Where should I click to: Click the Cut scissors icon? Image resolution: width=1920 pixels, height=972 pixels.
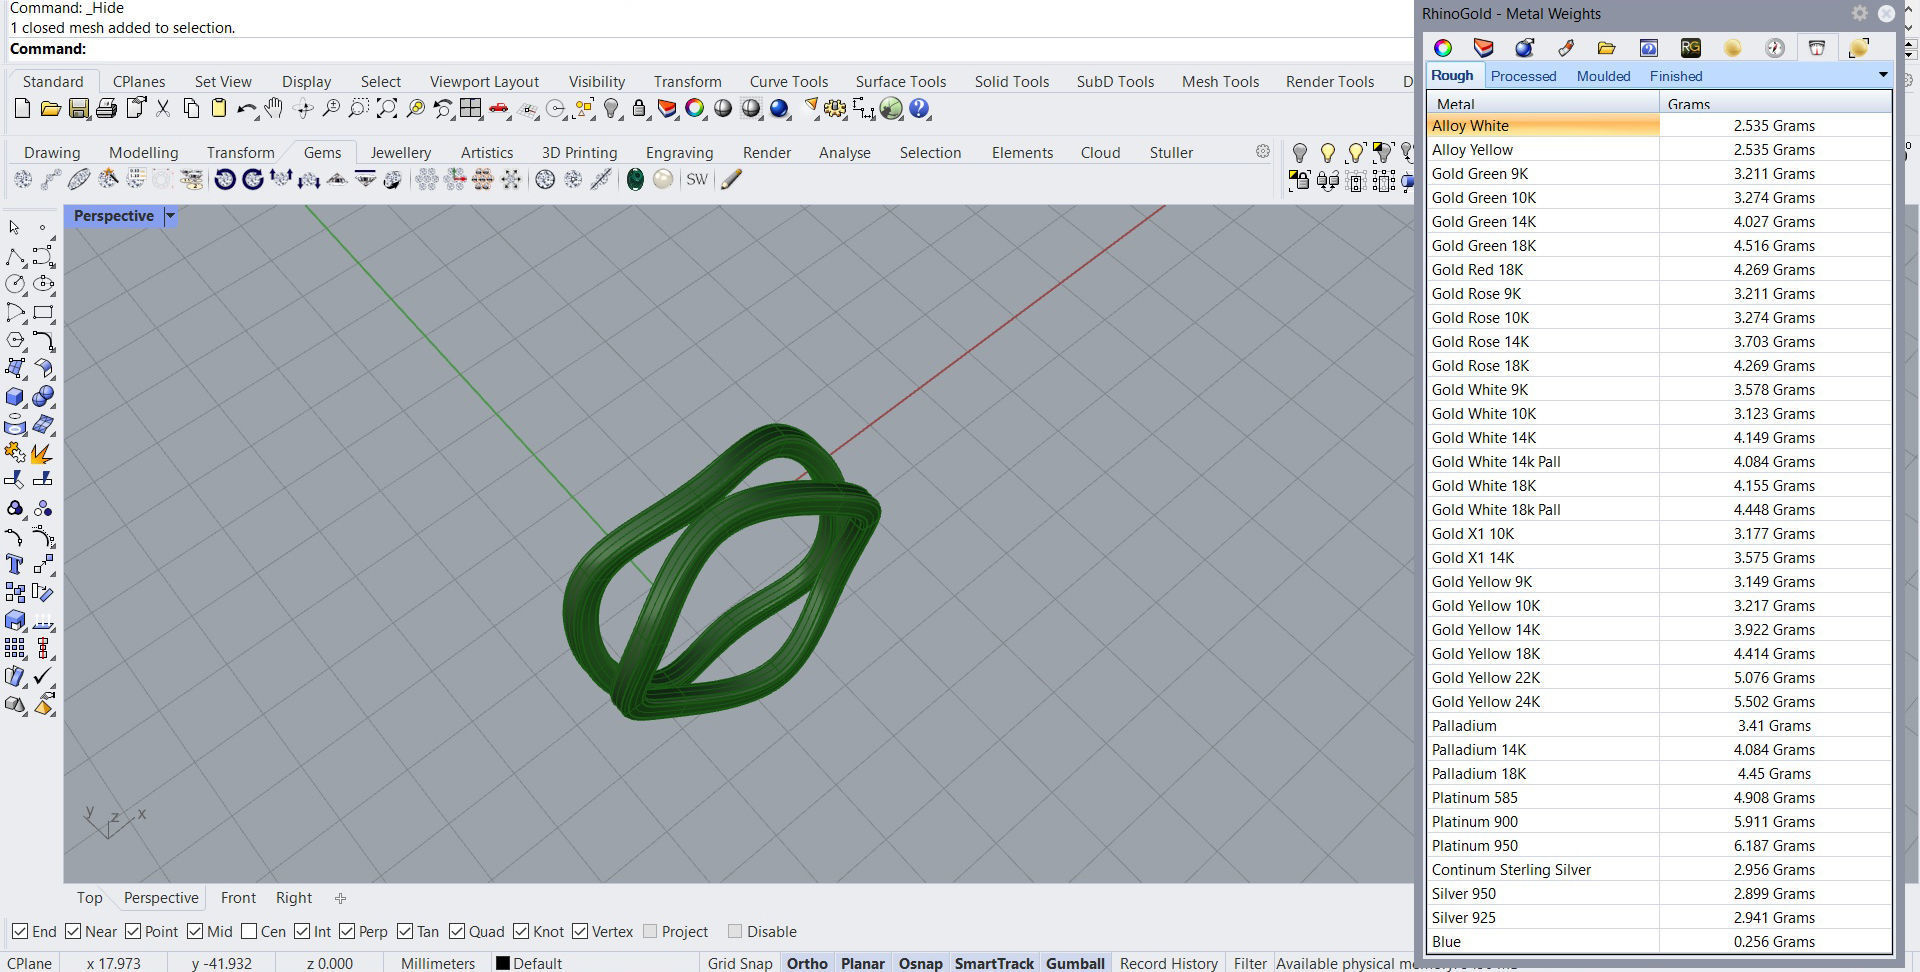pos(163,109)
